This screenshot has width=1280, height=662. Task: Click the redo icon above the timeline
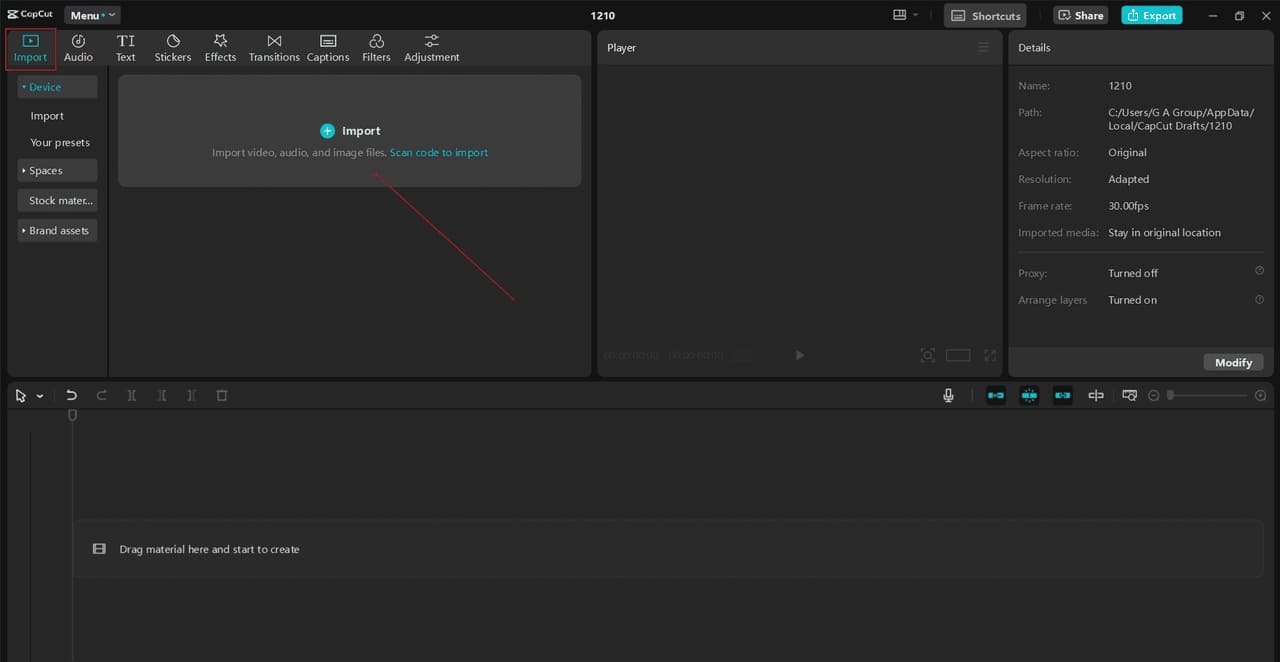pos(101,395)
